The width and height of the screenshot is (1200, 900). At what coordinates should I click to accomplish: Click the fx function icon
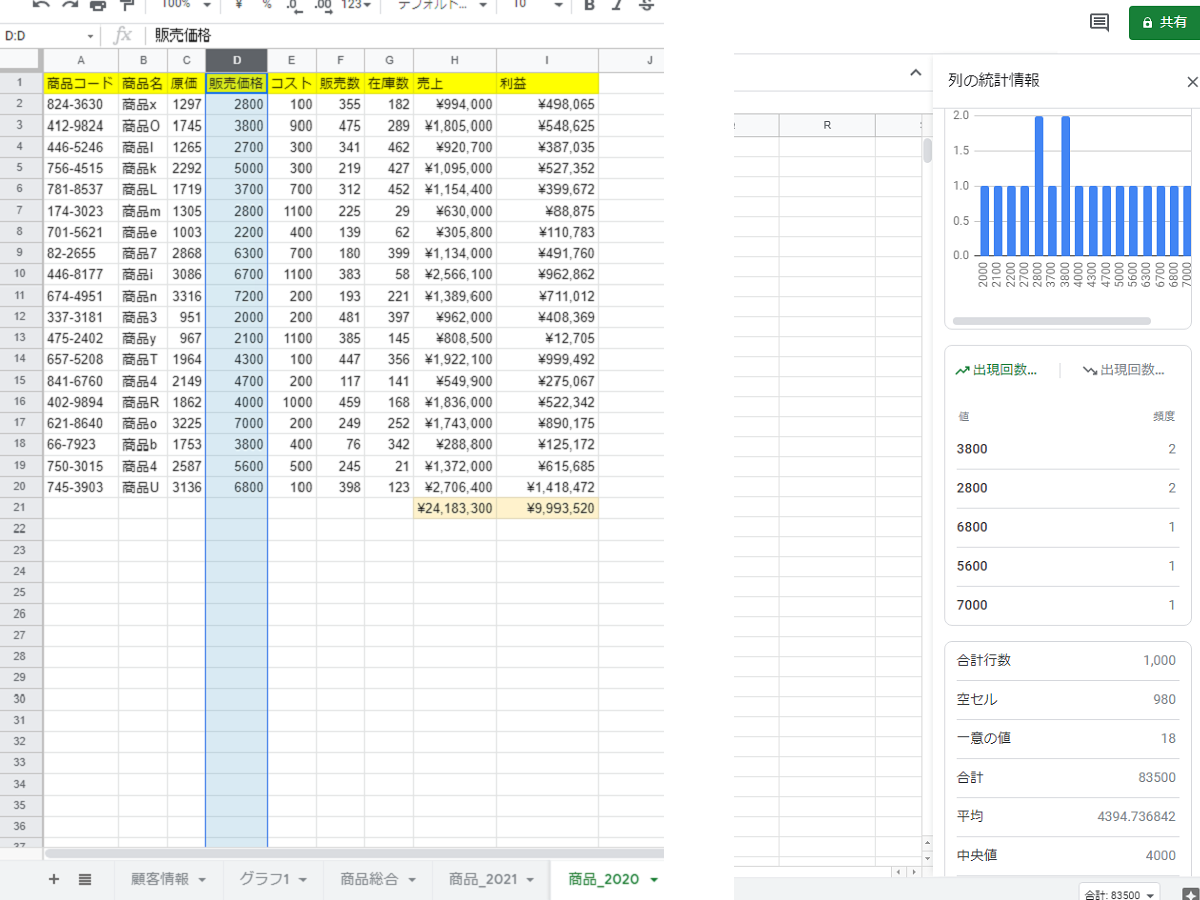click(123, 36)
